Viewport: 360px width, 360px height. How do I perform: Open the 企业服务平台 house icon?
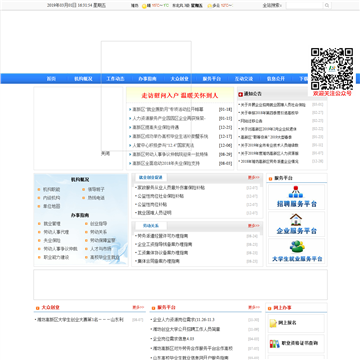296,220
